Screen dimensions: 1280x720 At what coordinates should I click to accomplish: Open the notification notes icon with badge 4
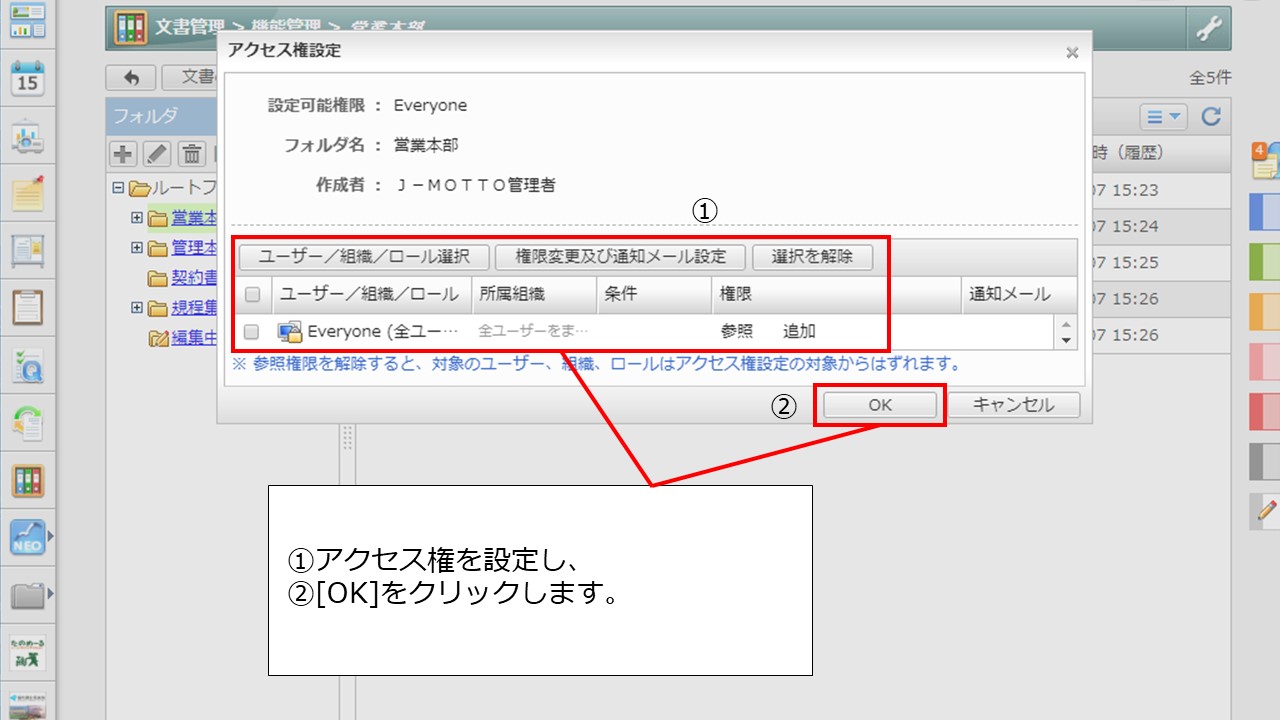1265,160
